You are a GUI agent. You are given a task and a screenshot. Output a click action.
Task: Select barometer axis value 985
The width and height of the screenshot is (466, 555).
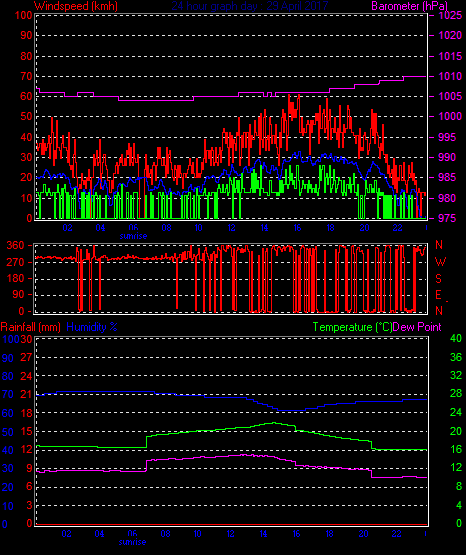tap(447, 177)
